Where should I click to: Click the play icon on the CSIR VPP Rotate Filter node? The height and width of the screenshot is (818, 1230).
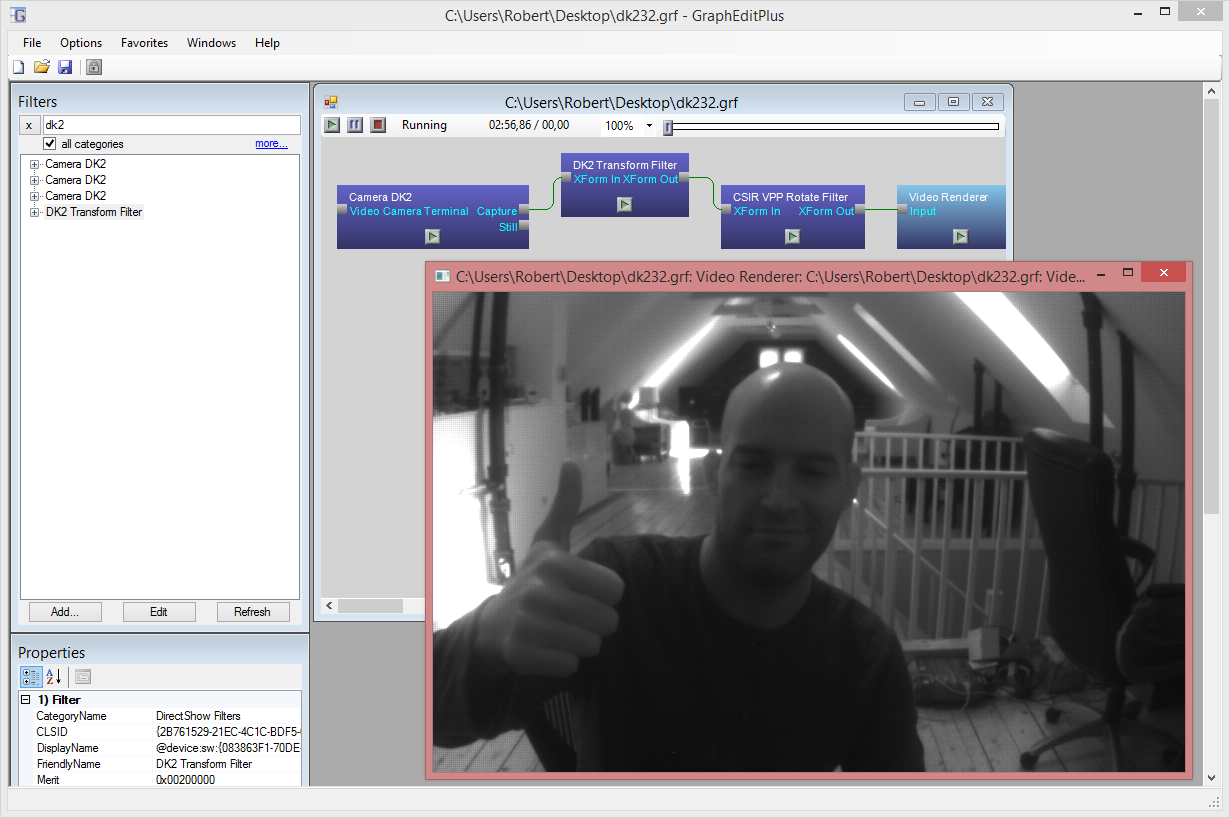(792, 237)
